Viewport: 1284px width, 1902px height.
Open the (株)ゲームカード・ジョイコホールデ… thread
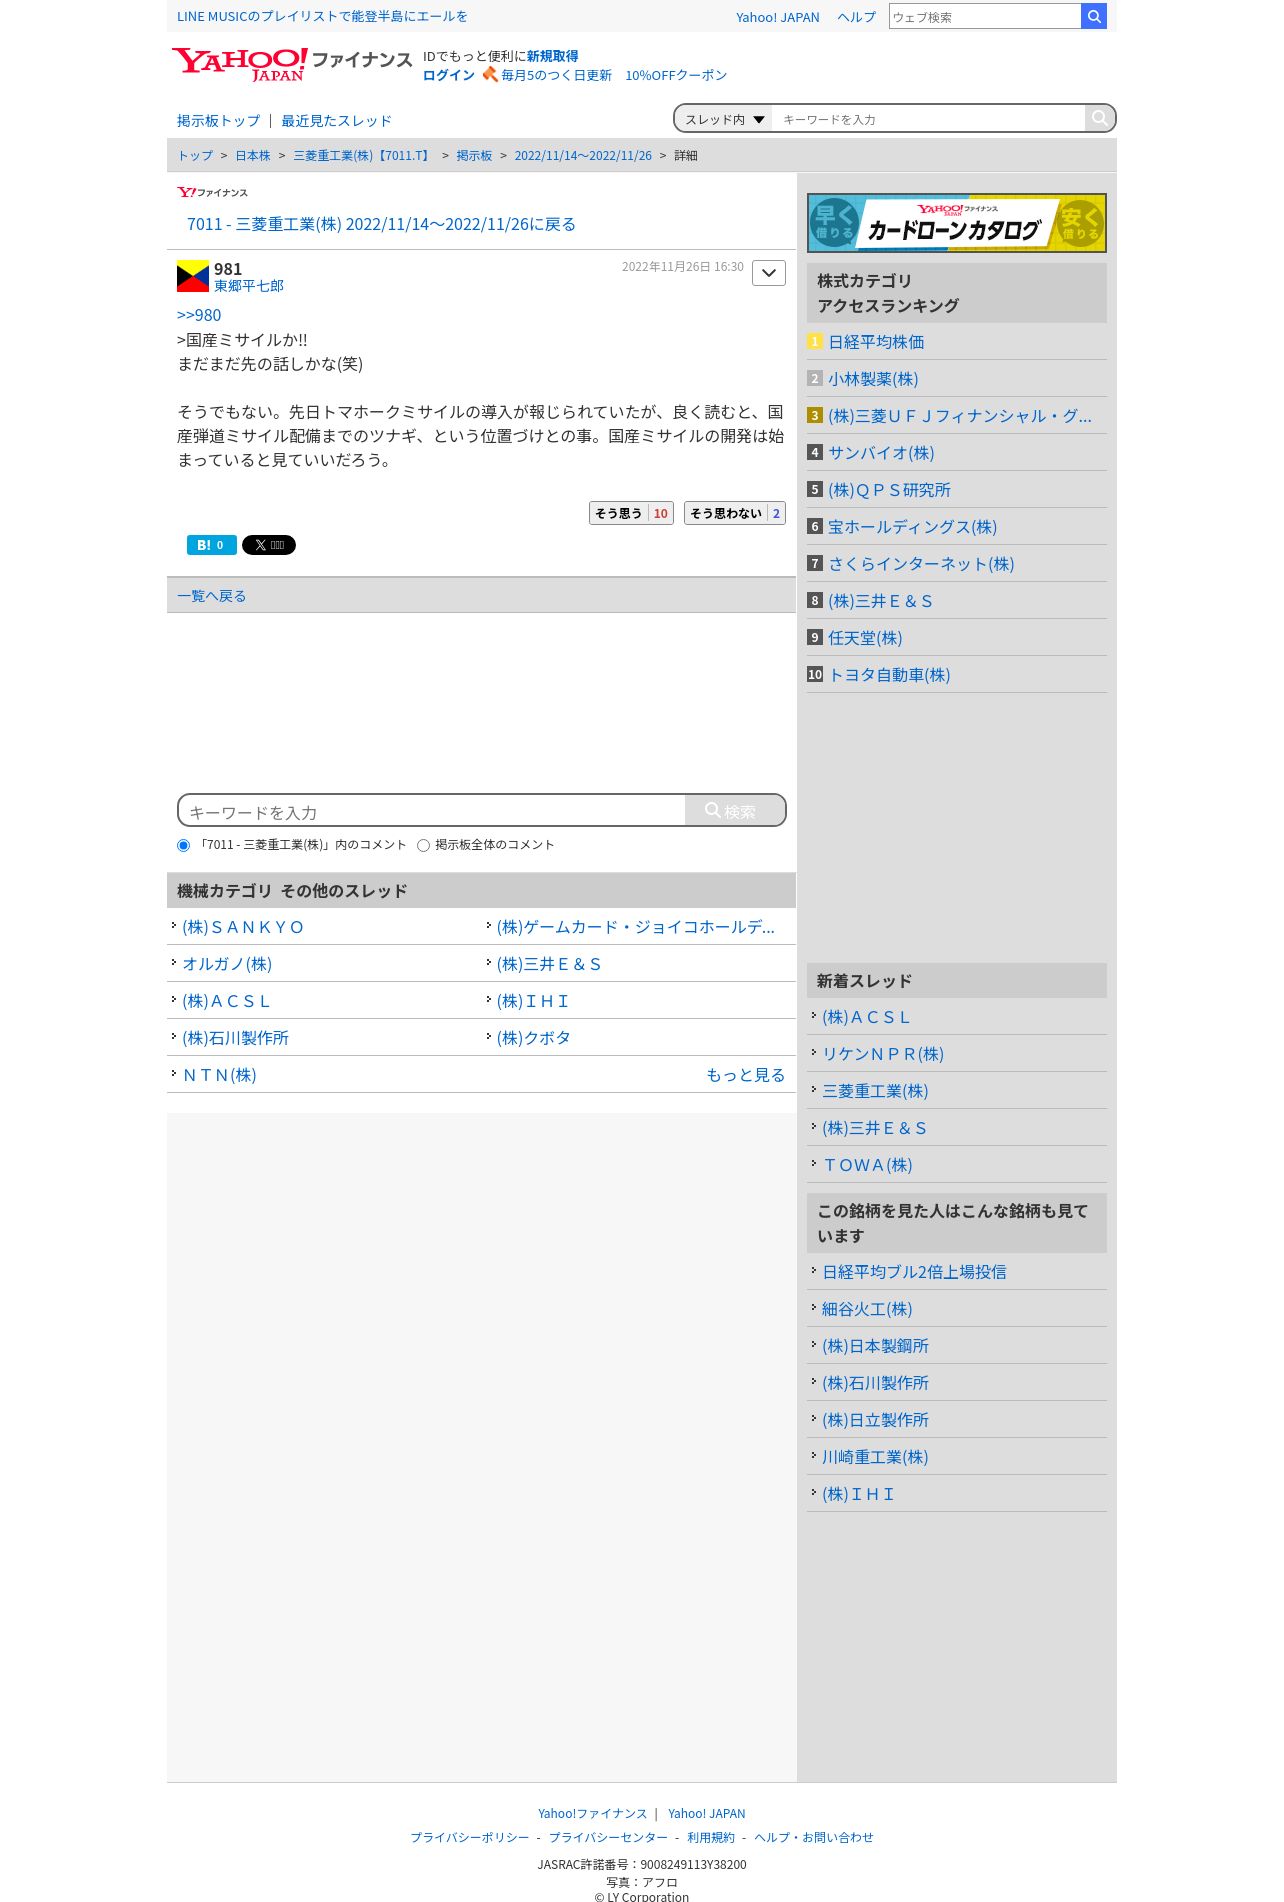coord(636,927)
